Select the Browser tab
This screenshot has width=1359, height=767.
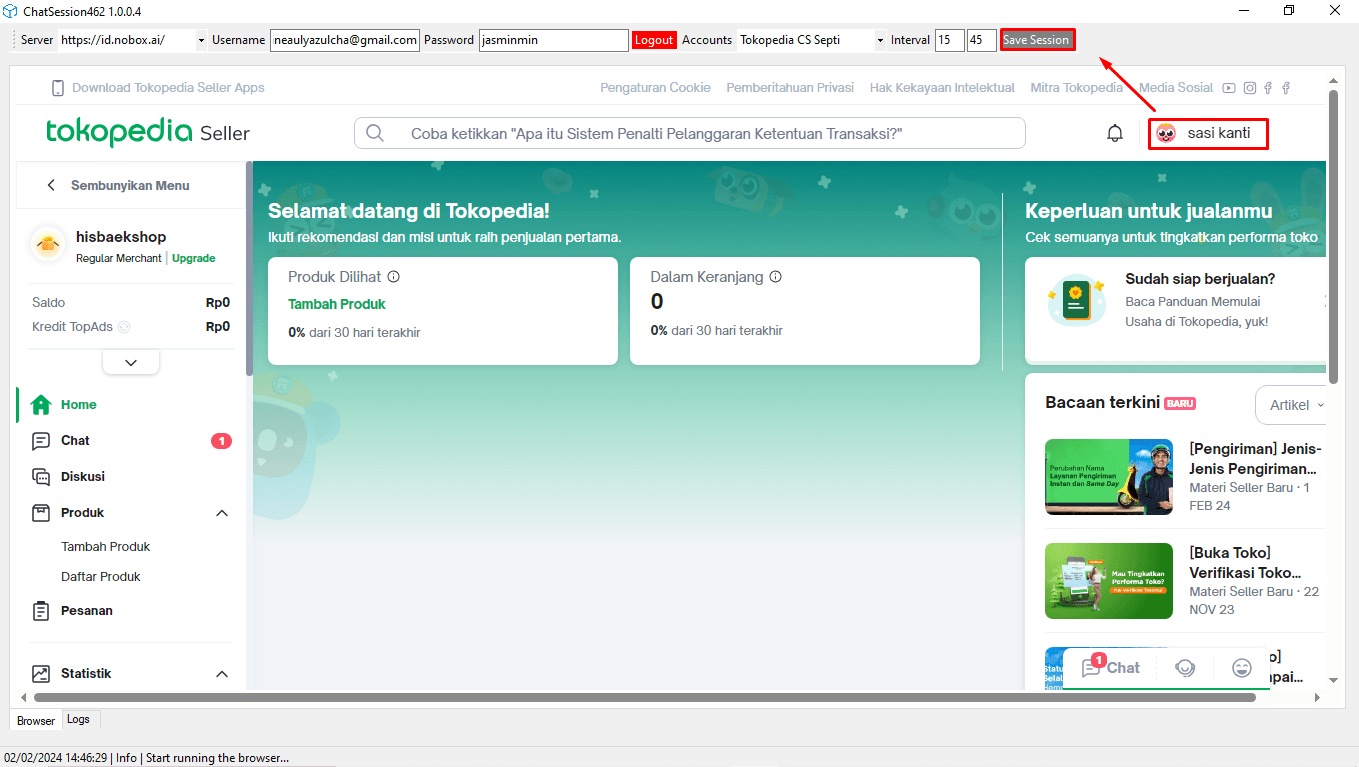(x=35, y=720)
